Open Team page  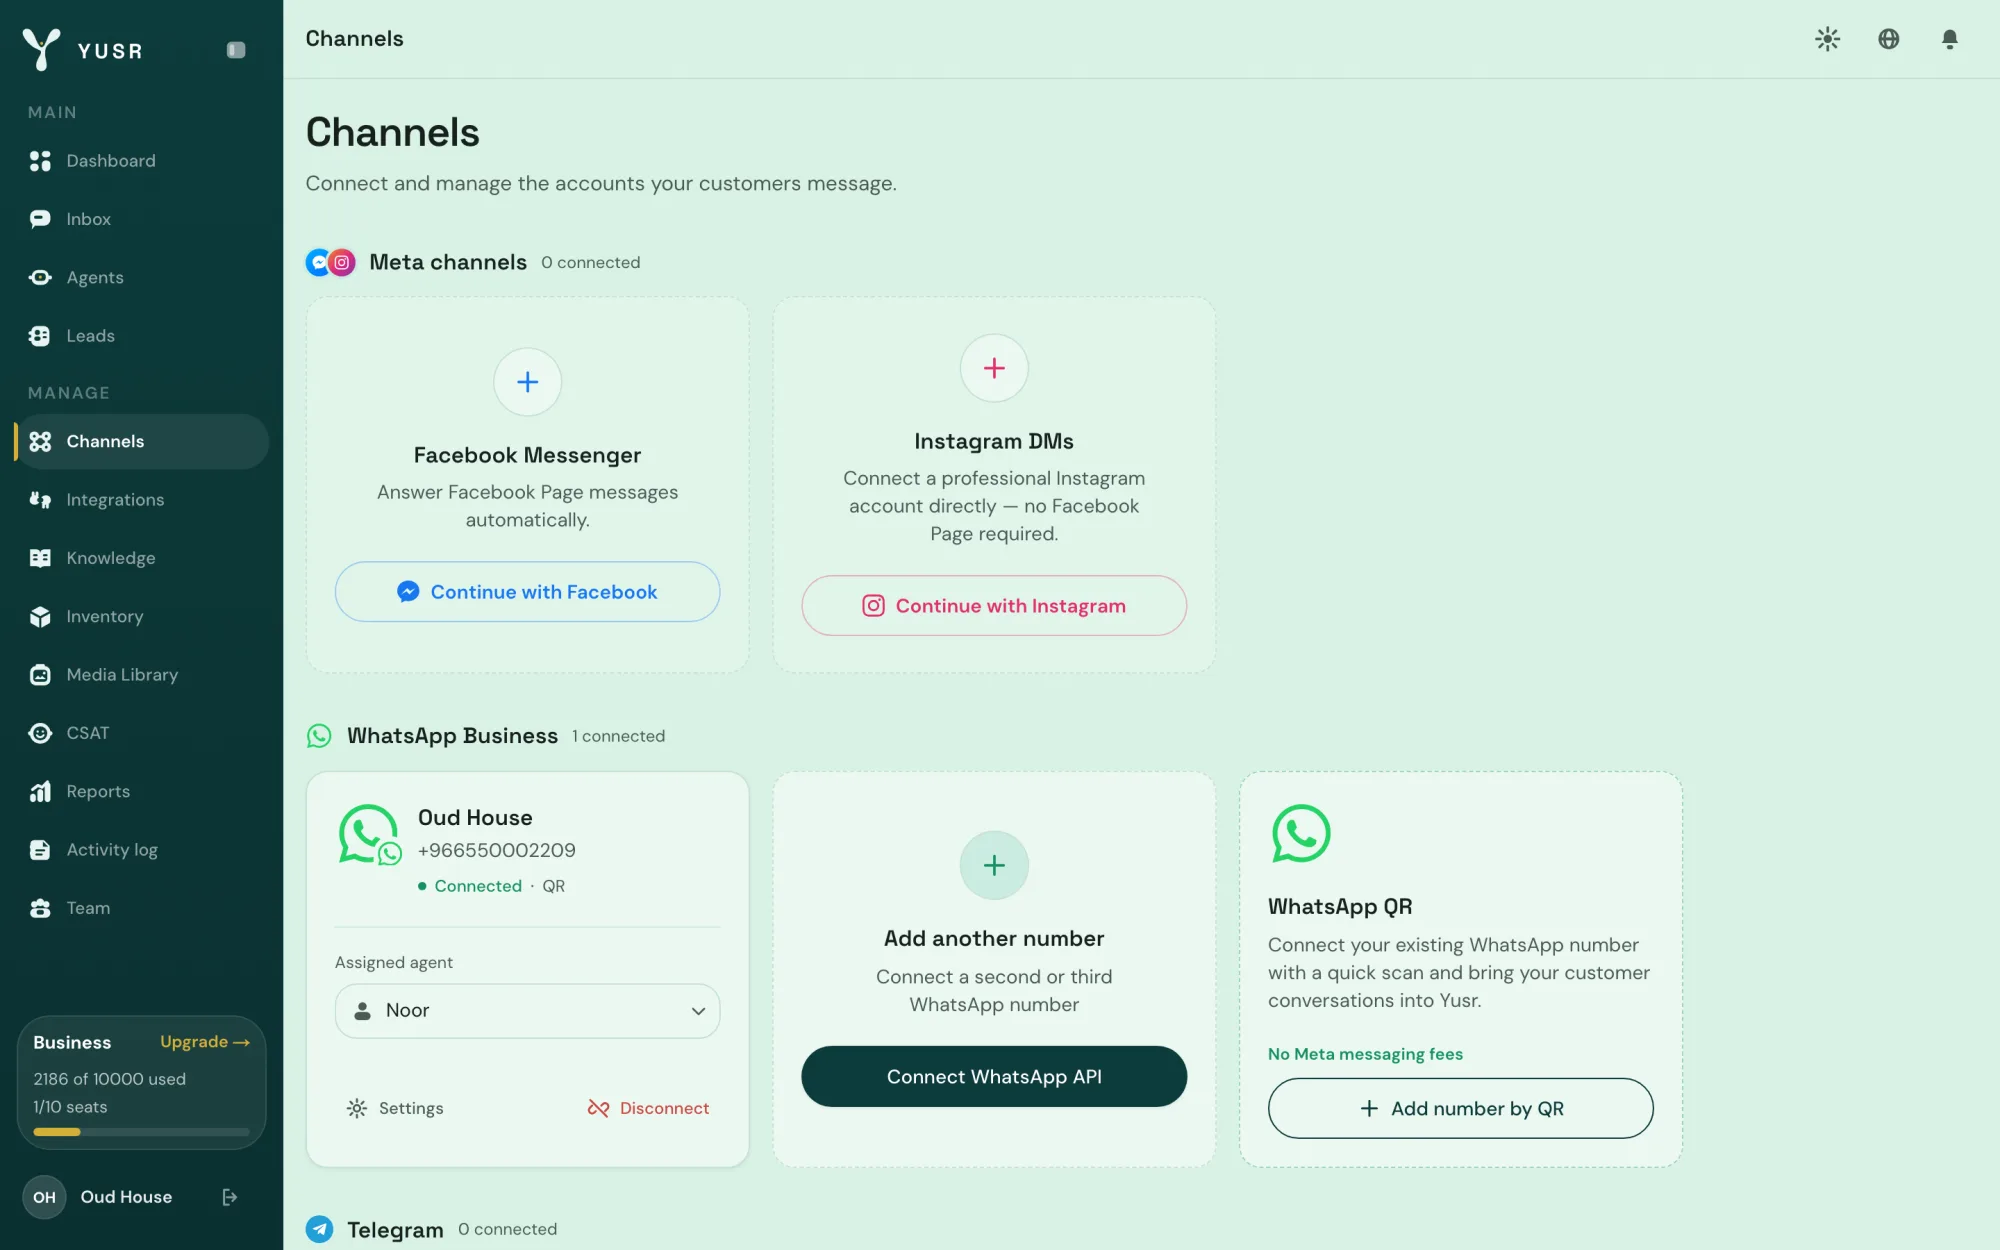tap(141, 908)
